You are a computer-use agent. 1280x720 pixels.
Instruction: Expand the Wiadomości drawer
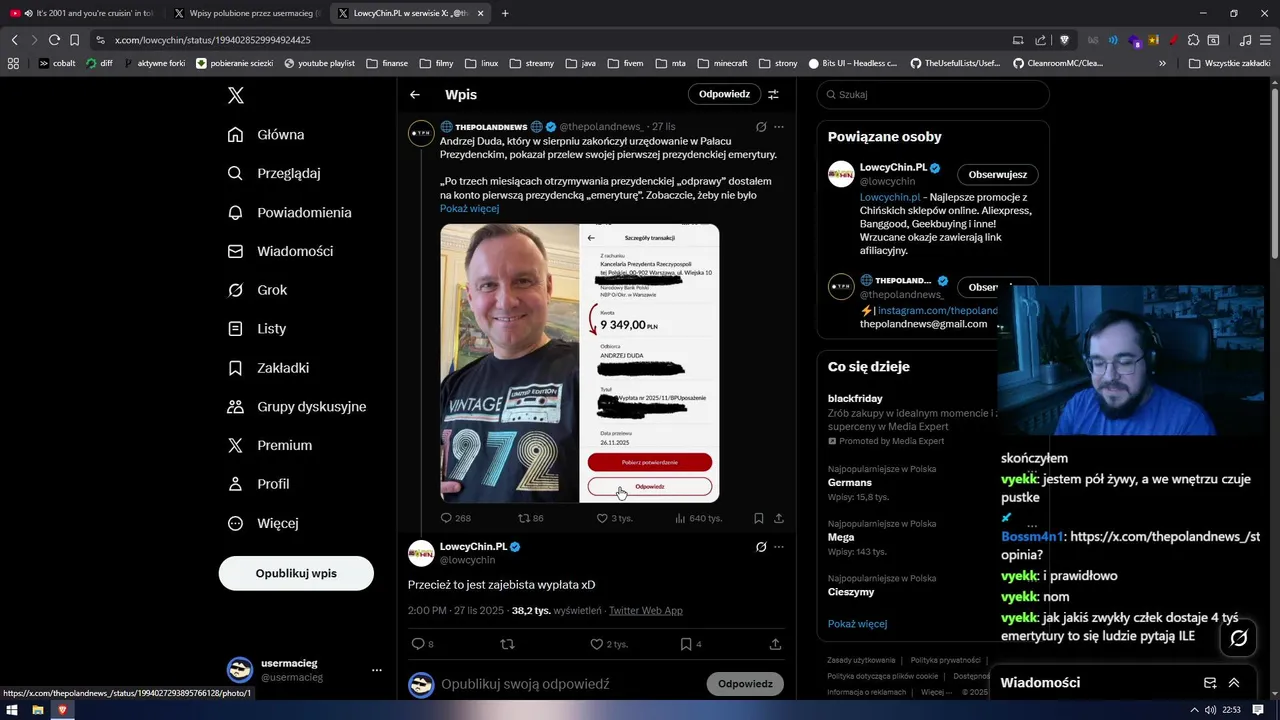(1234, 683)
